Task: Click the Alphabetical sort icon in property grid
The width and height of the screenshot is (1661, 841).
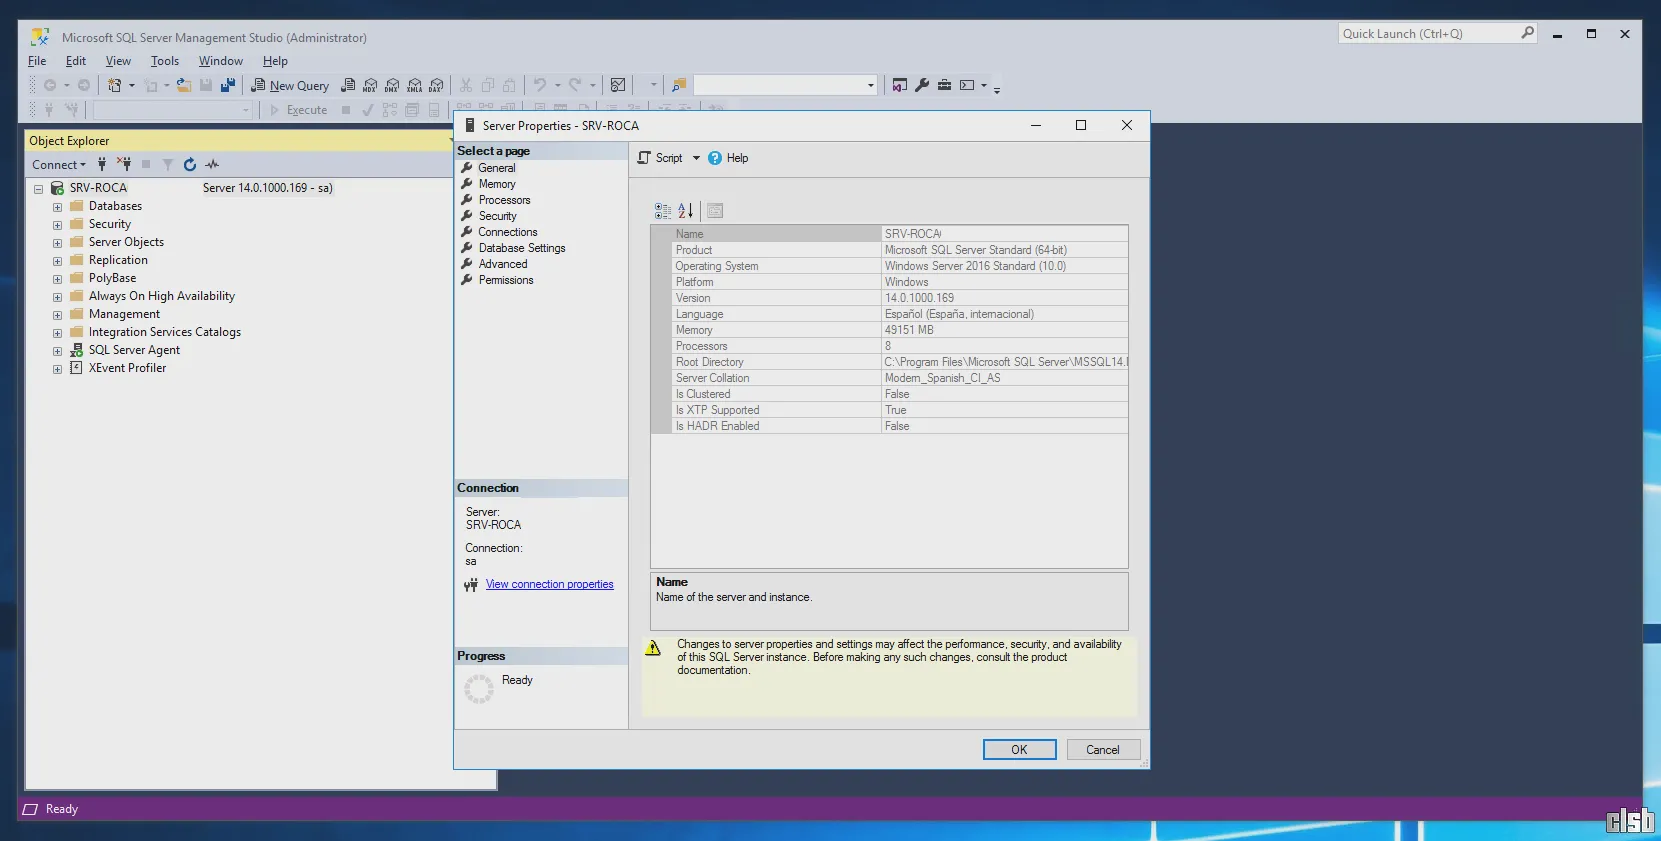Action: coord(685,211)
